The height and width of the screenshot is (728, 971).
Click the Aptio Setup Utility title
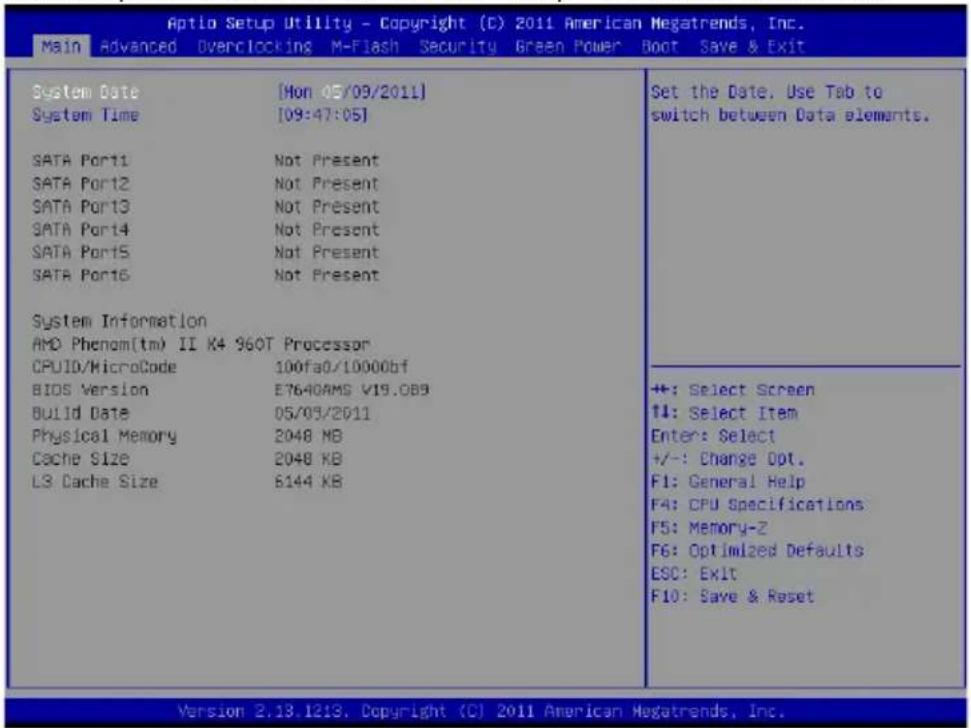coord(486,24)
